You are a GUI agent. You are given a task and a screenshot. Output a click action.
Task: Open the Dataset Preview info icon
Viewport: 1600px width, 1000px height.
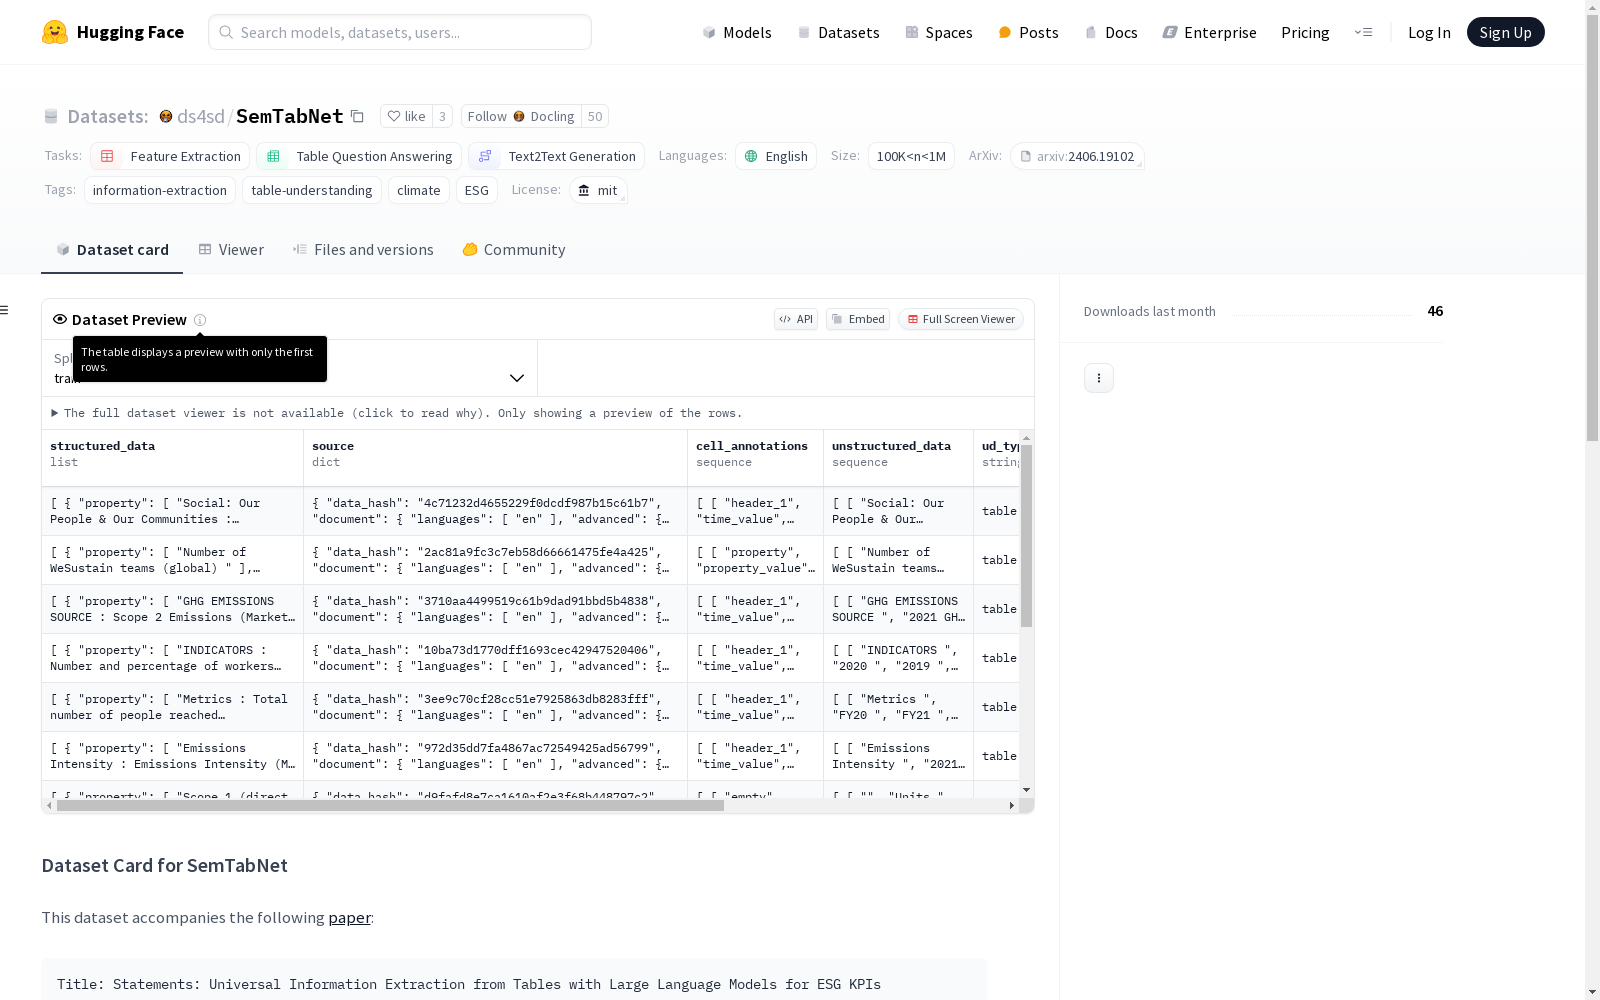(x=200, y=320)
